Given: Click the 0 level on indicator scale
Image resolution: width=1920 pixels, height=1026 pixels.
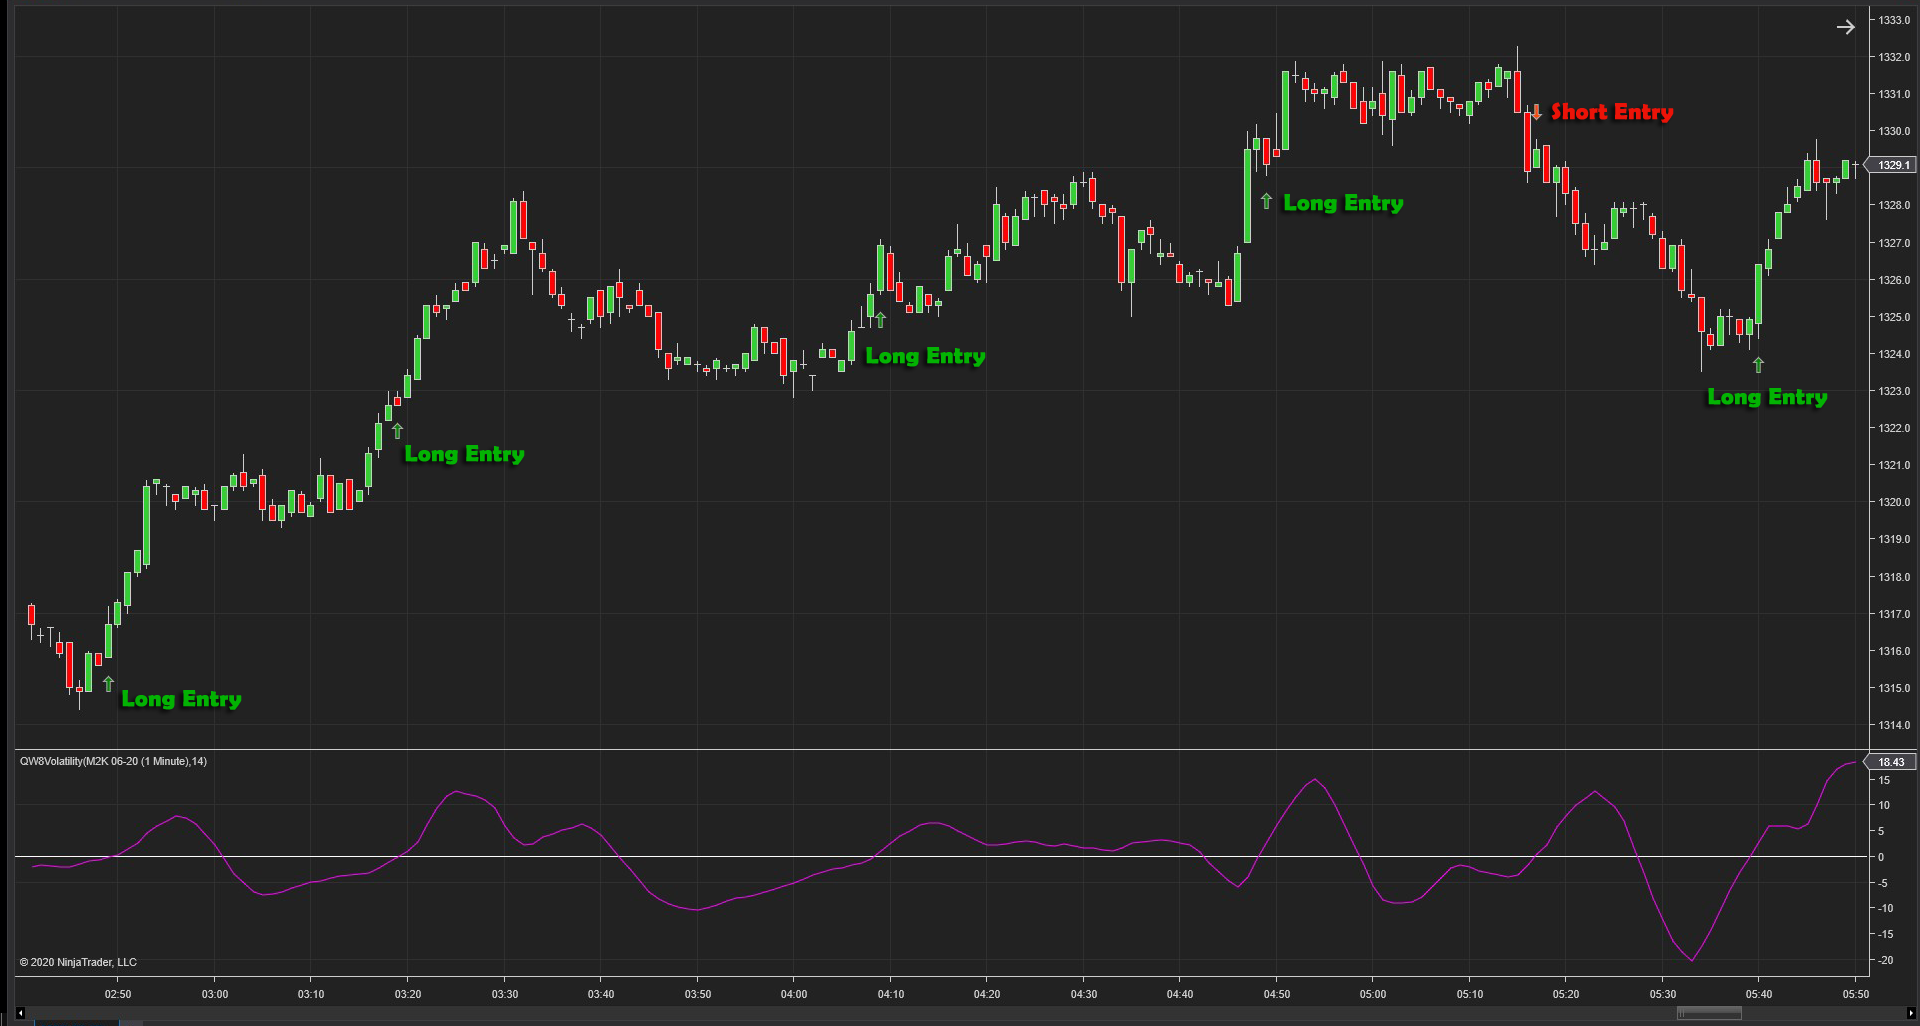Looking at the screenshot, I should (x=1881, y=857).
